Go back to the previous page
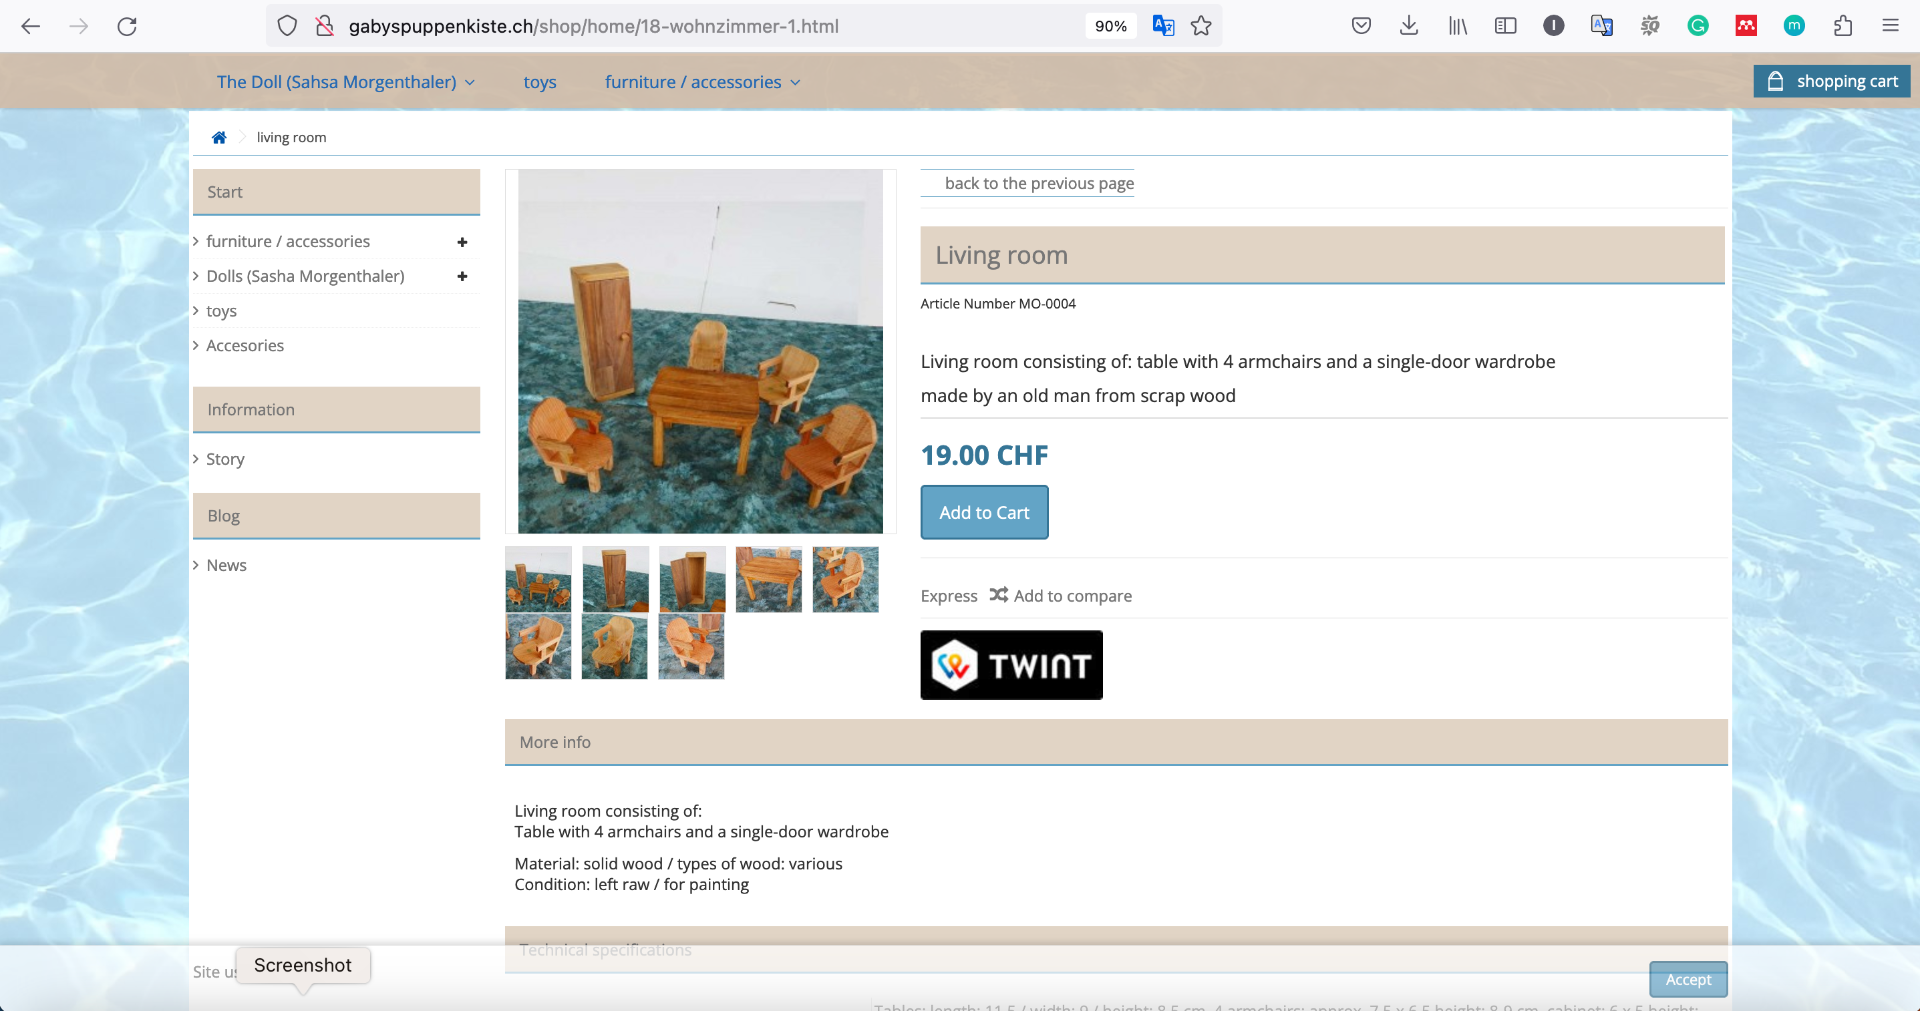This screenshot has height=1011, width=1920. point(1039,183)
